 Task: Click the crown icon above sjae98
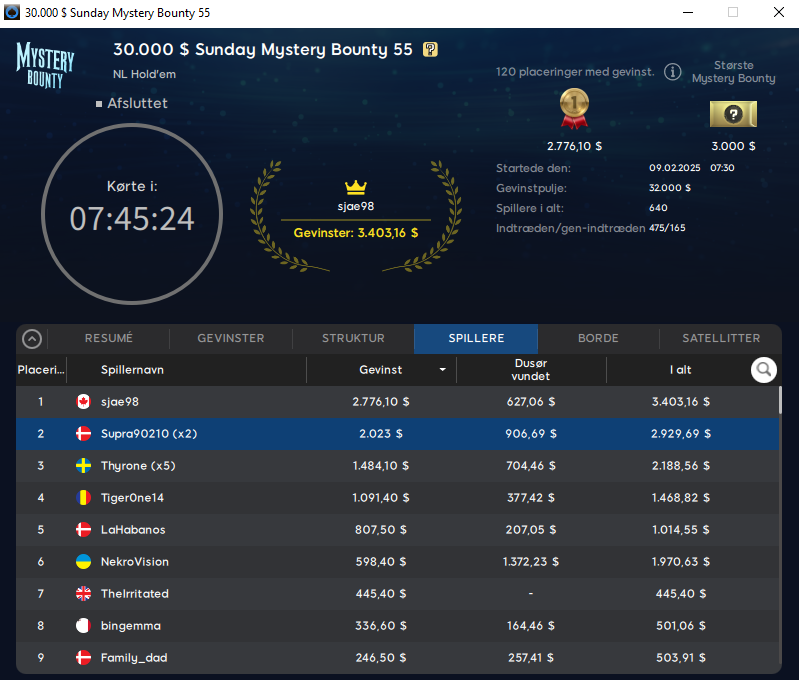tap(356, 187)
